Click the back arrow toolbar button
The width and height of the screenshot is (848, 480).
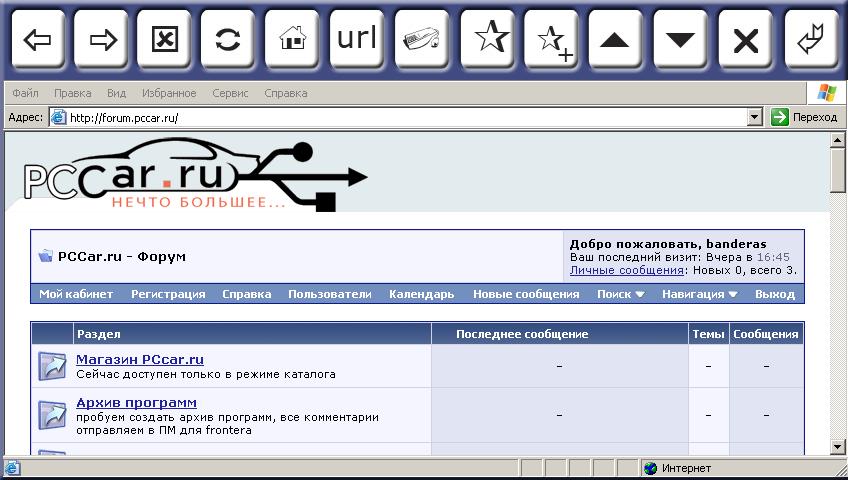coord(37,39)
